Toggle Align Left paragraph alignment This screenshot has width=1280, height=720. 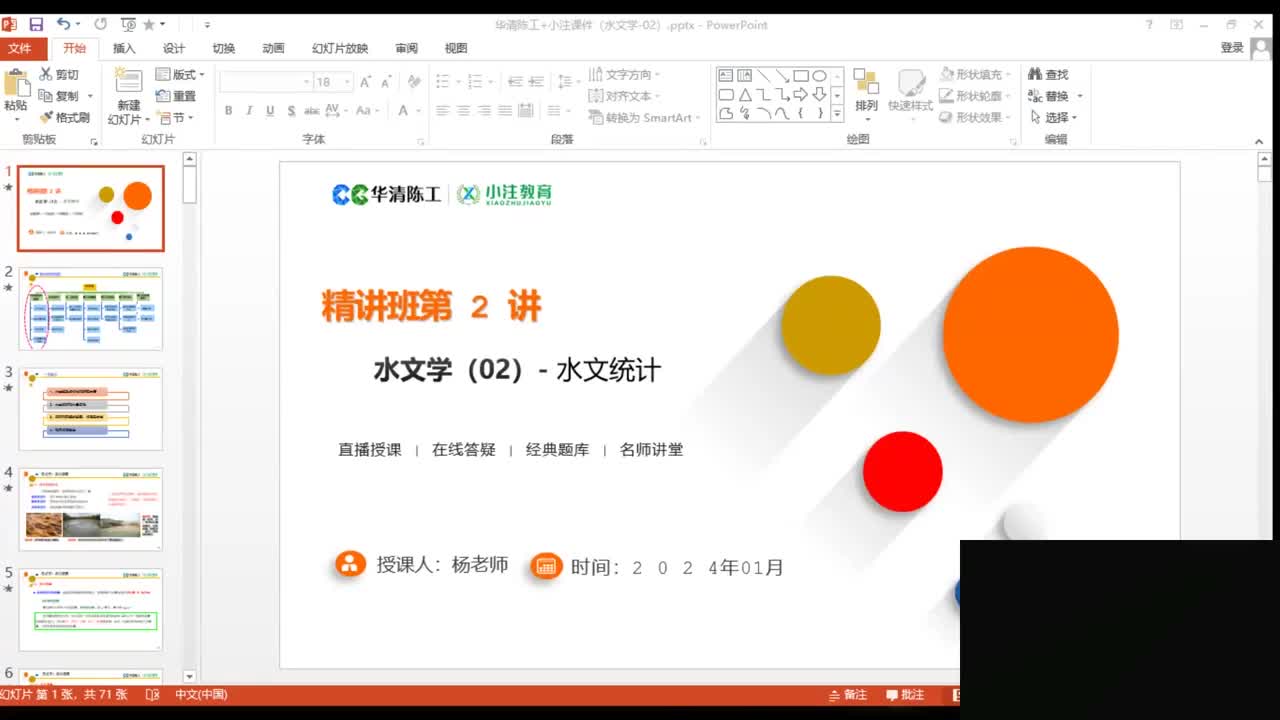click(442, 111)
